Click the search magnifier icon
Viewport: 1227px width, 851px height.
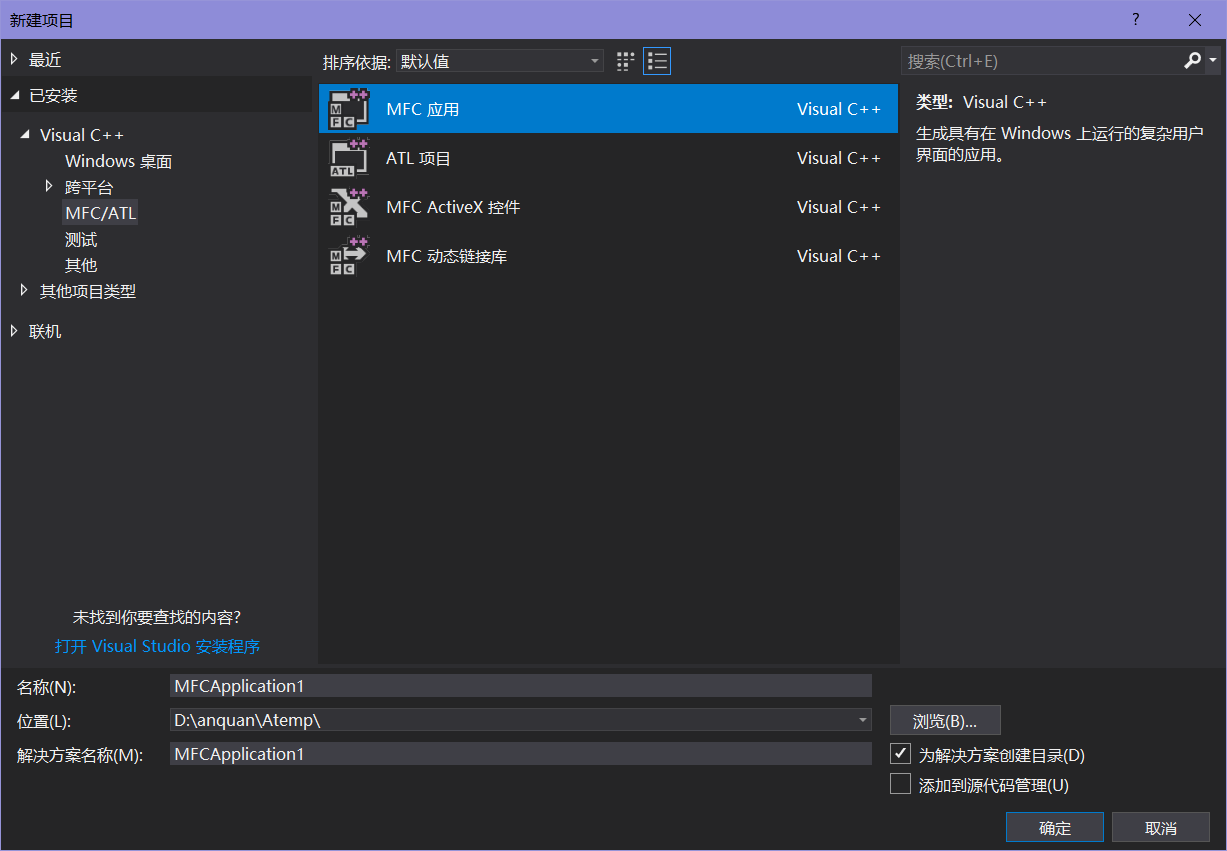click(x=1192, y=61)
